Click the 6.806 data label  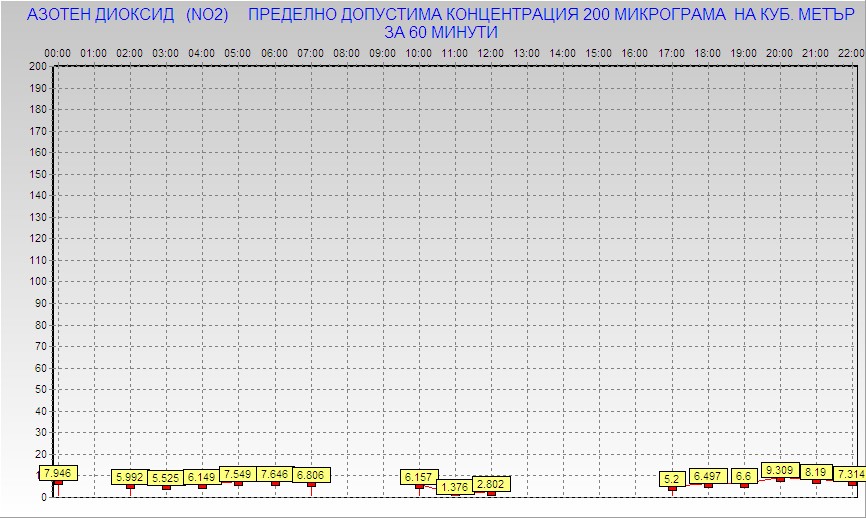[x=311, y=475]
